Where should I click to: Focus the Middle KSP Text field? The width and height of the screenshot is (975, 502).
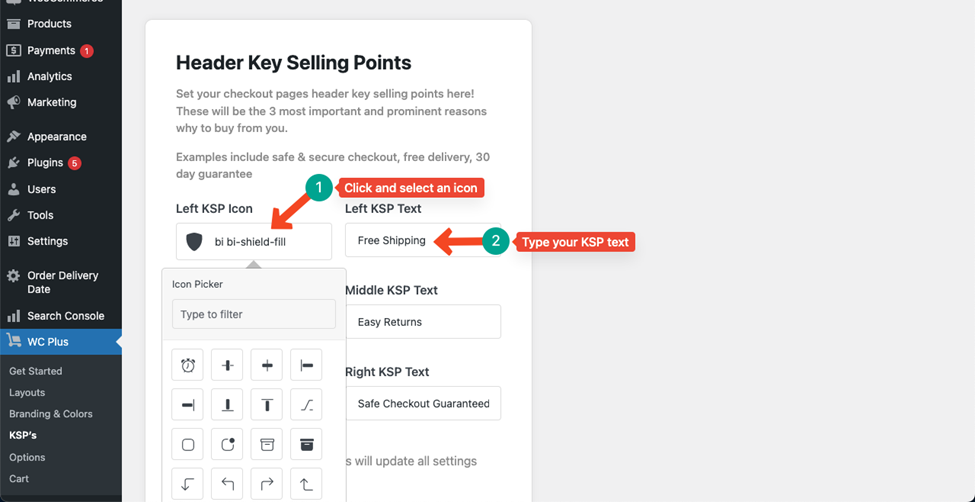pyautogui.click(x=423, y=322)
